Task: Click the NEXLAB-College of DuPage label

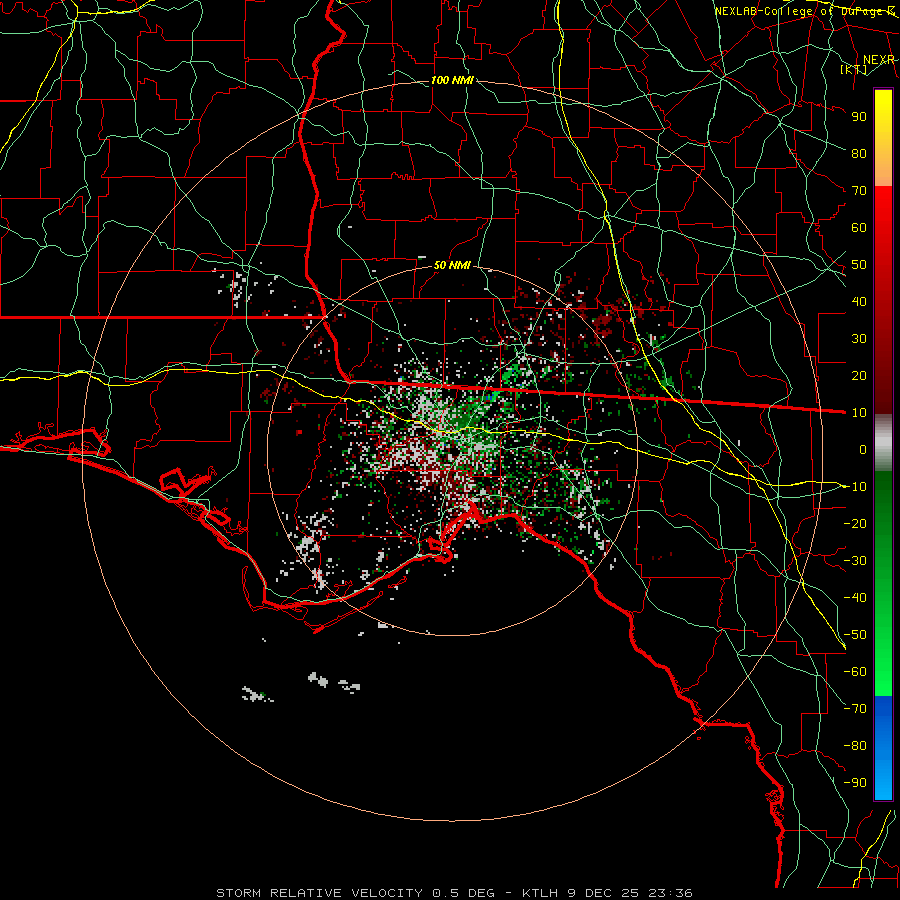Action: pos(804,11)
